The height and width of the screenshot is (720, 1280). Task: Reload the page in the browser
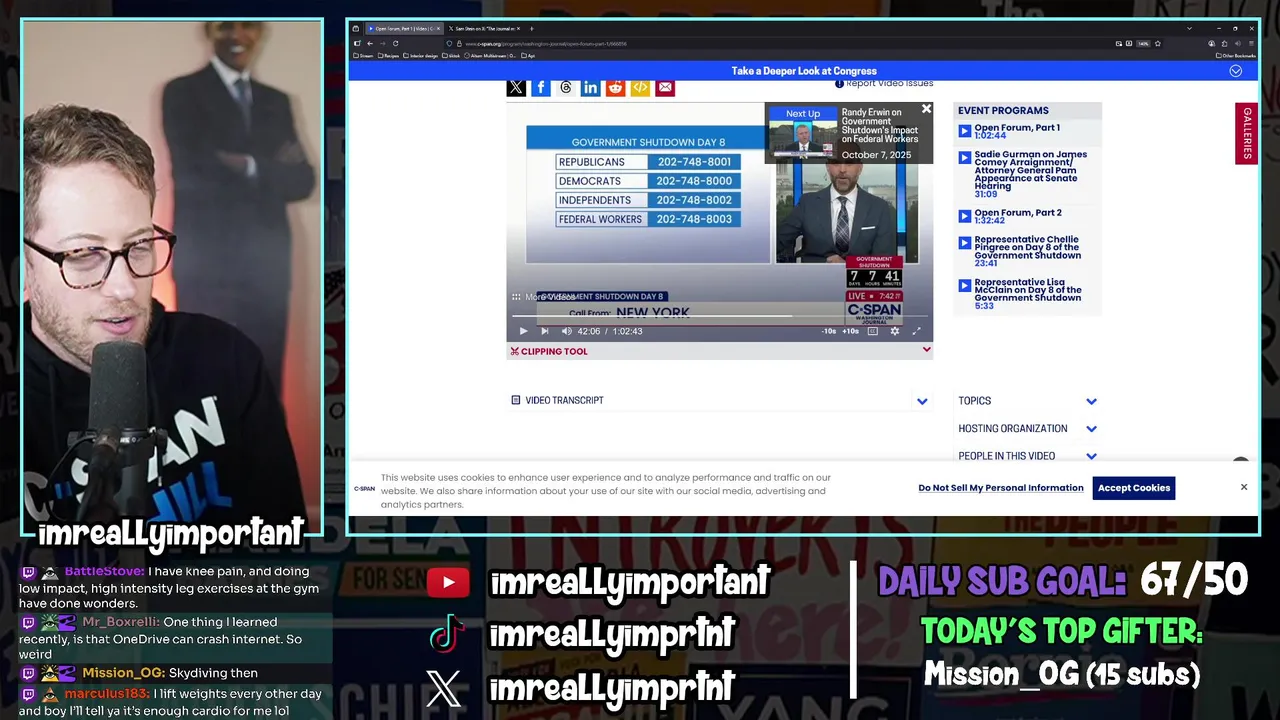(395, 43)
